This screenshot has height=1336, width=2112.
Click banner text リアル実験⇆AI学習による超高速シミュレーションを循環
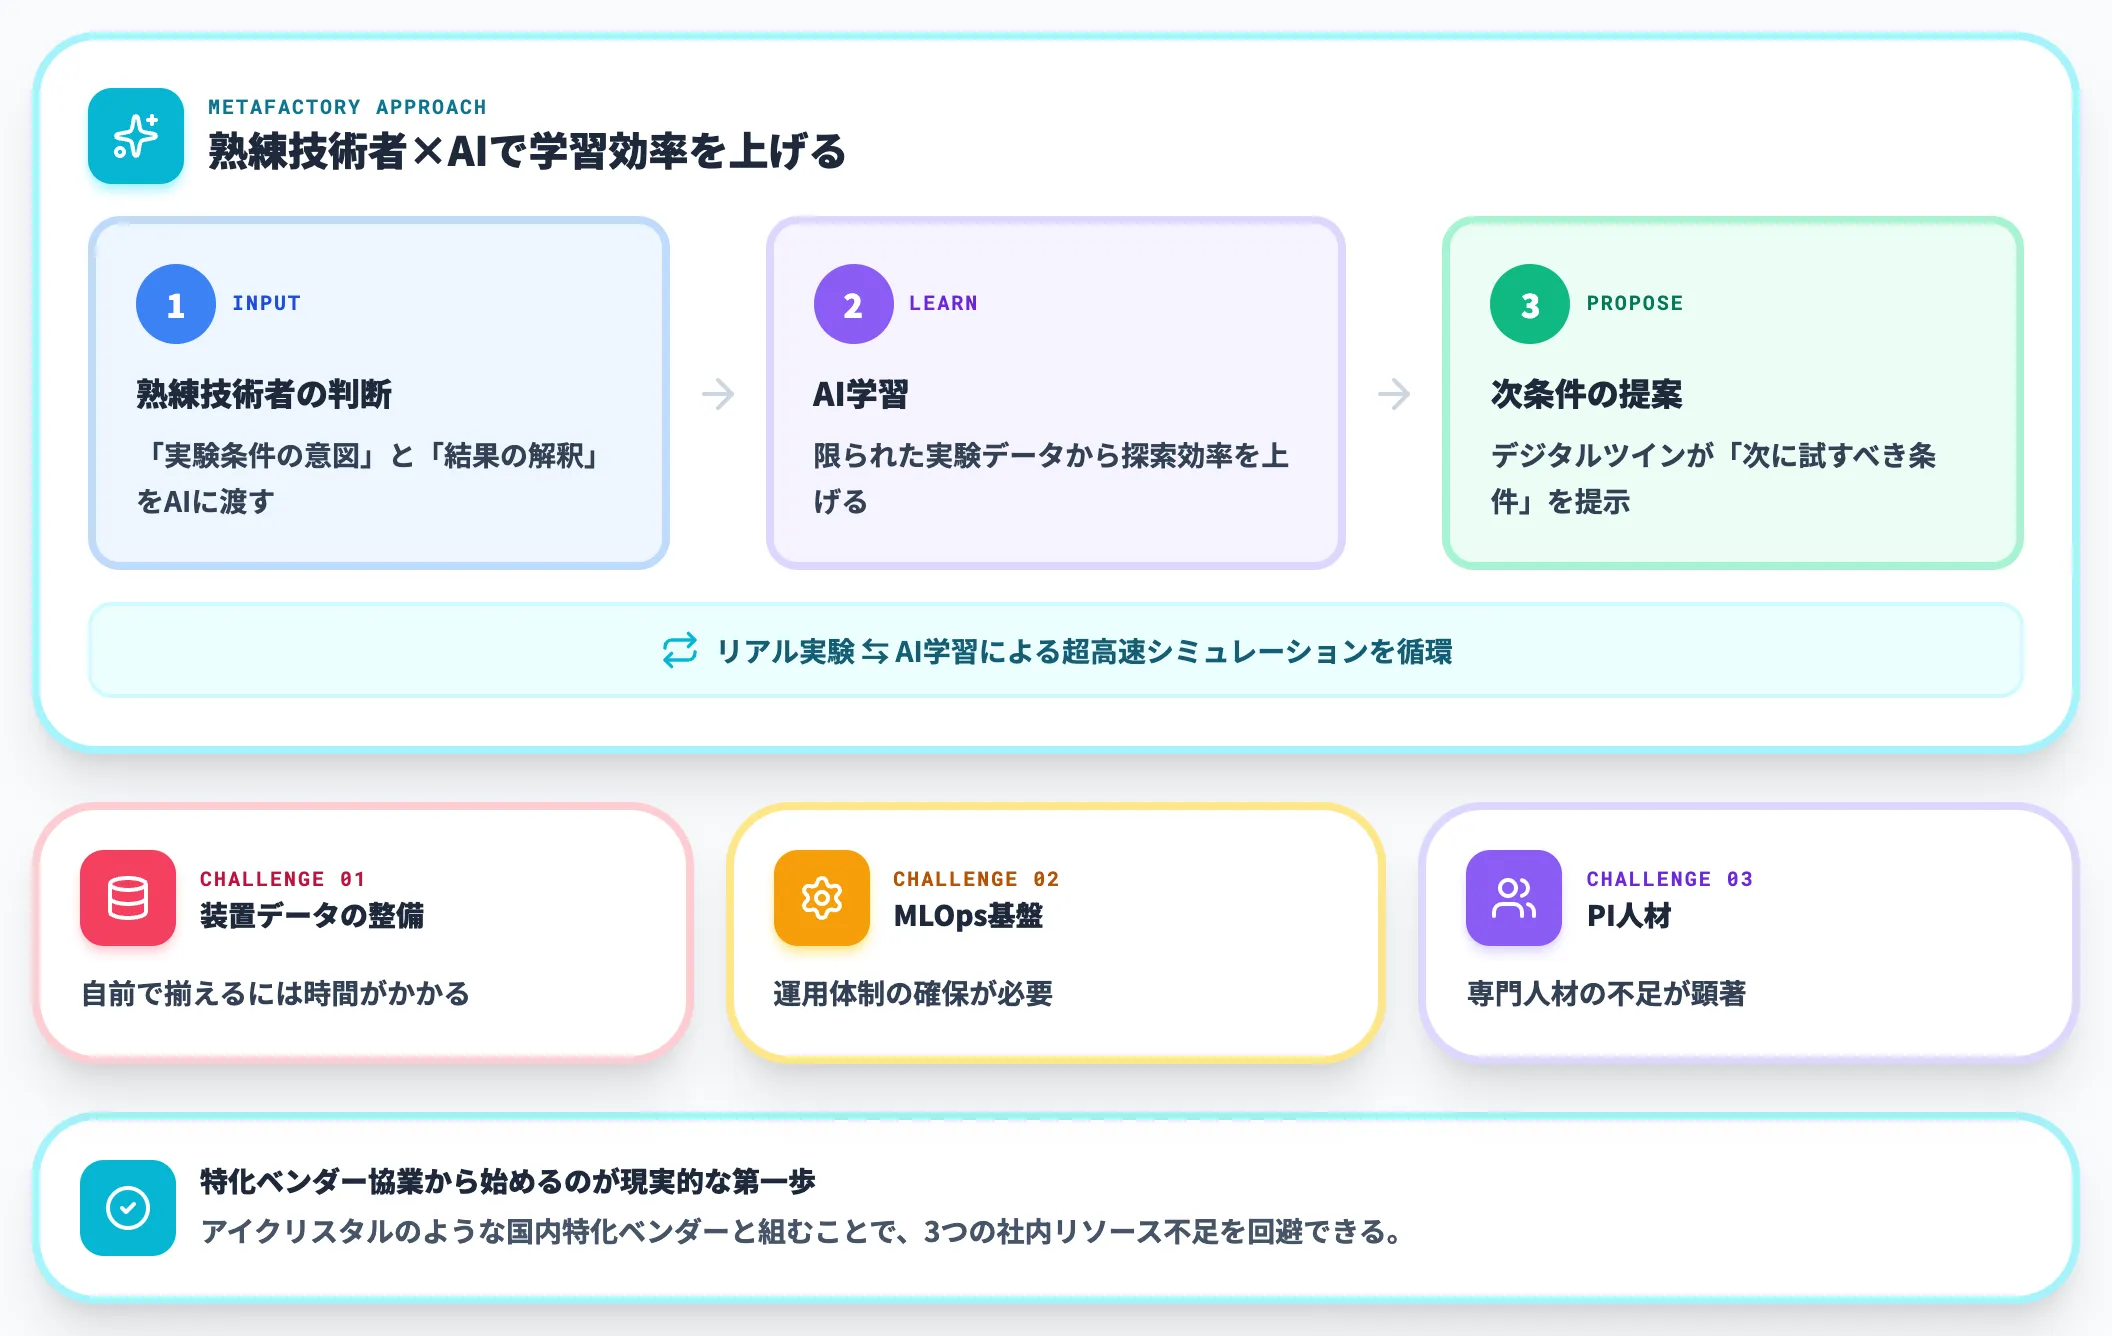tap(1084, 652)
